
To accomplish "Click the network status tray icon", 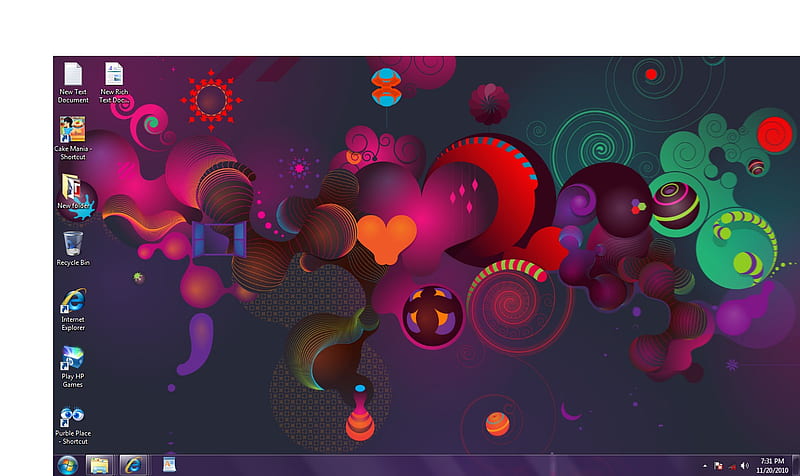I will 732,466.
